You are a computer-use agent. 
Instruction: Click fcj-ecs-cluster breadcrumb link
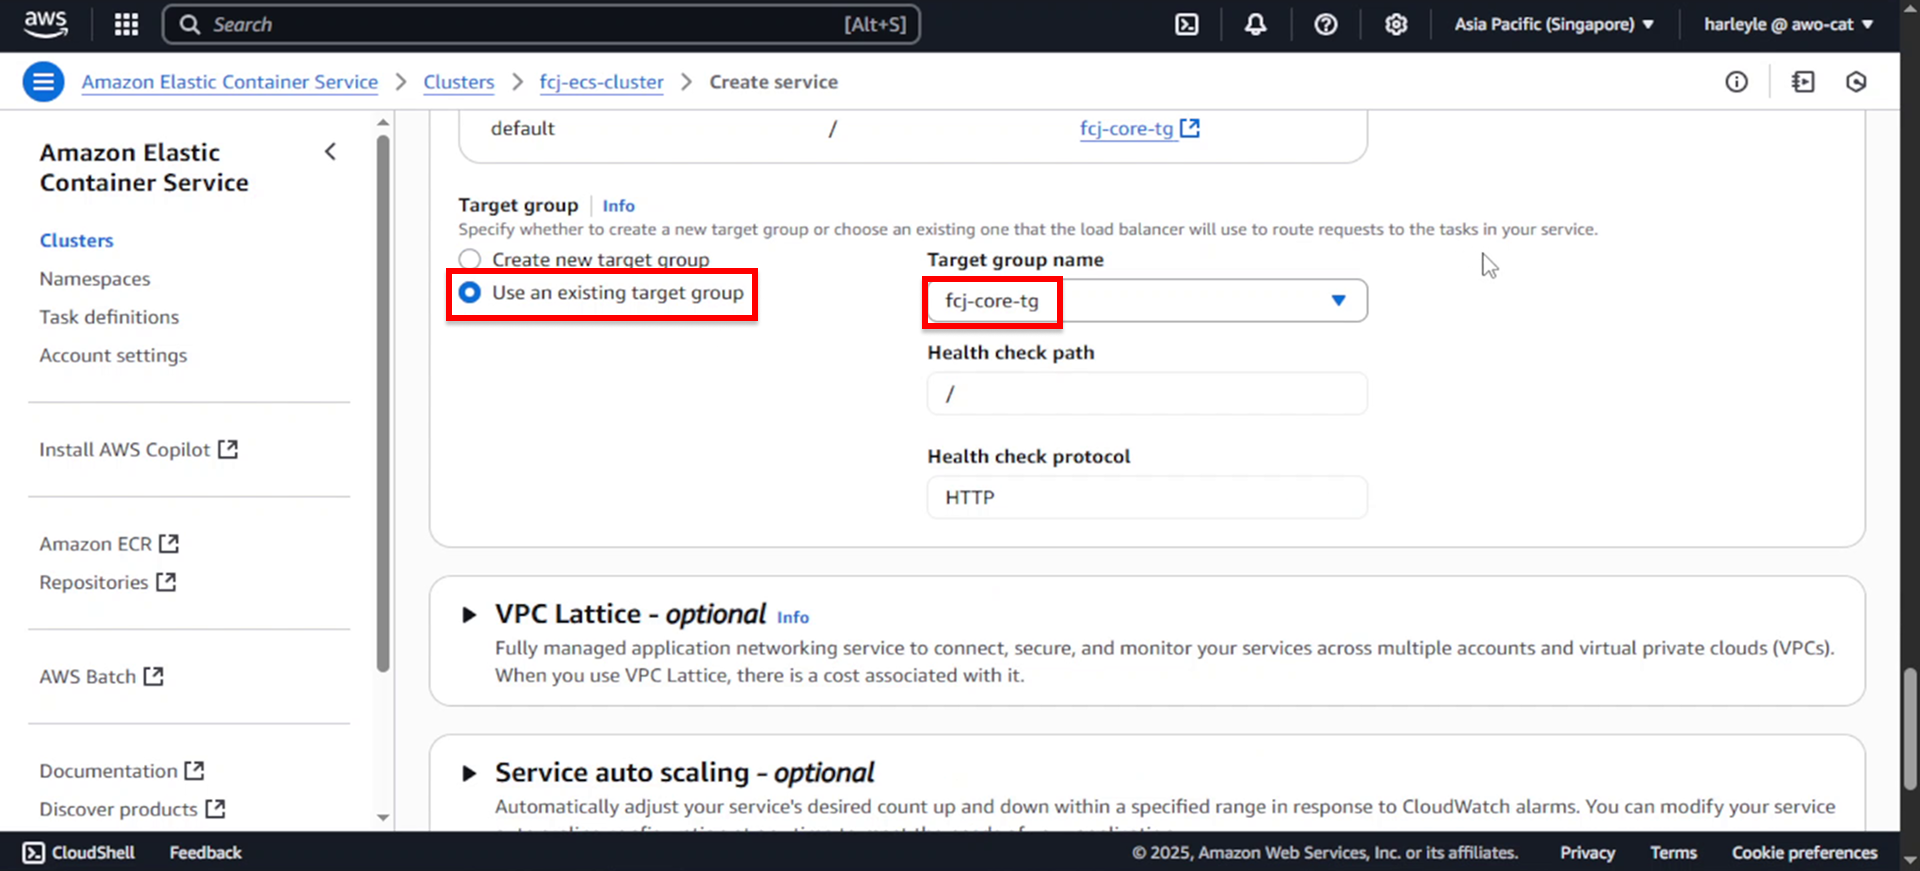point(601,82)
